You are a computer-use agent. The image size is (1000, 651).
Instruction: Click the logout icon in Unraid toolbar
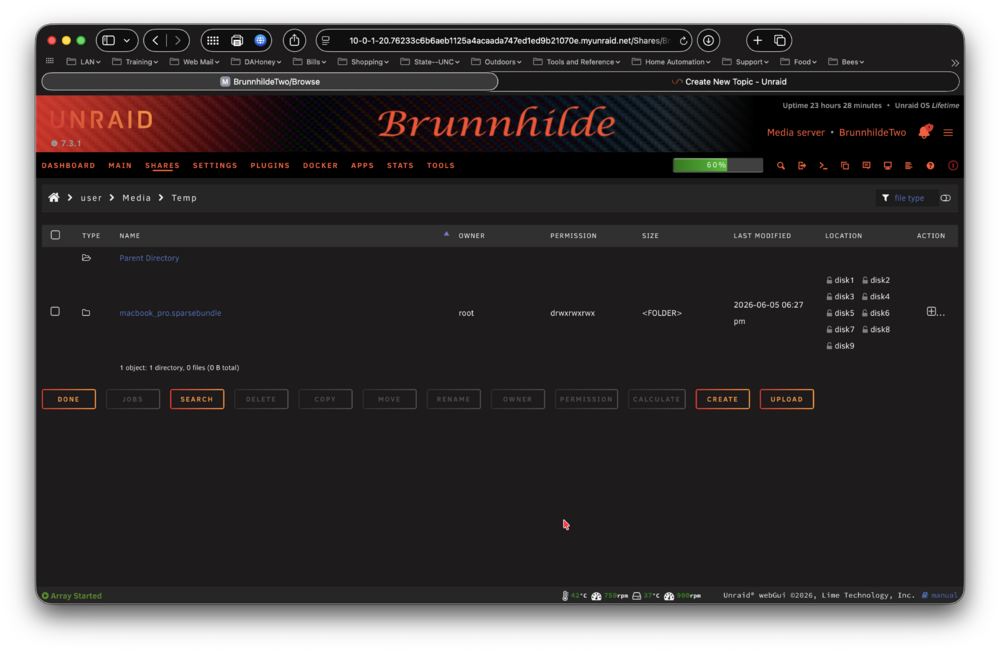[802, 166]
